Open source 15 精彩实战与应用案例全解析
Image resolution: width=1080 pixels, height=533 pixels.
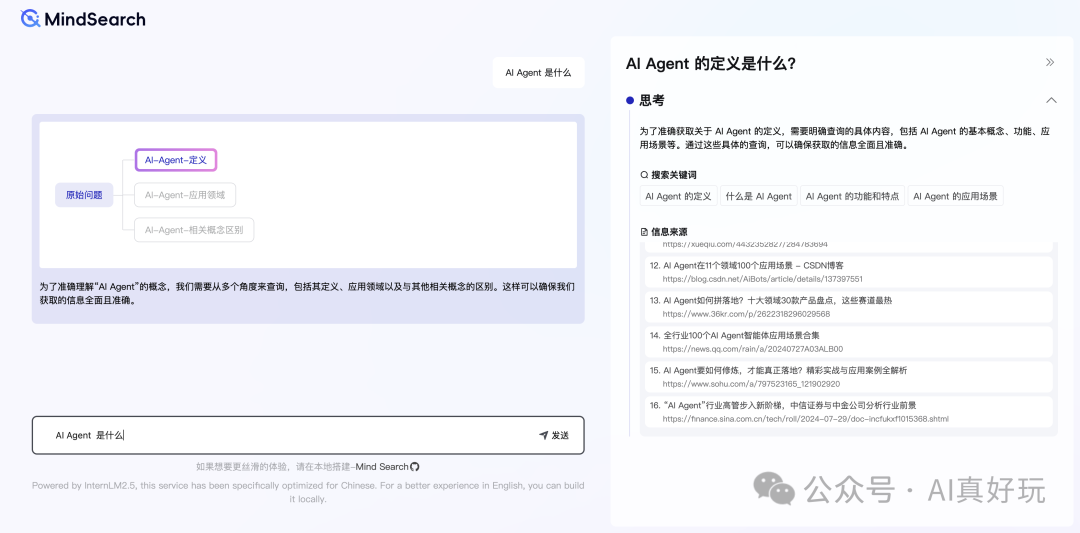[849, 377]
